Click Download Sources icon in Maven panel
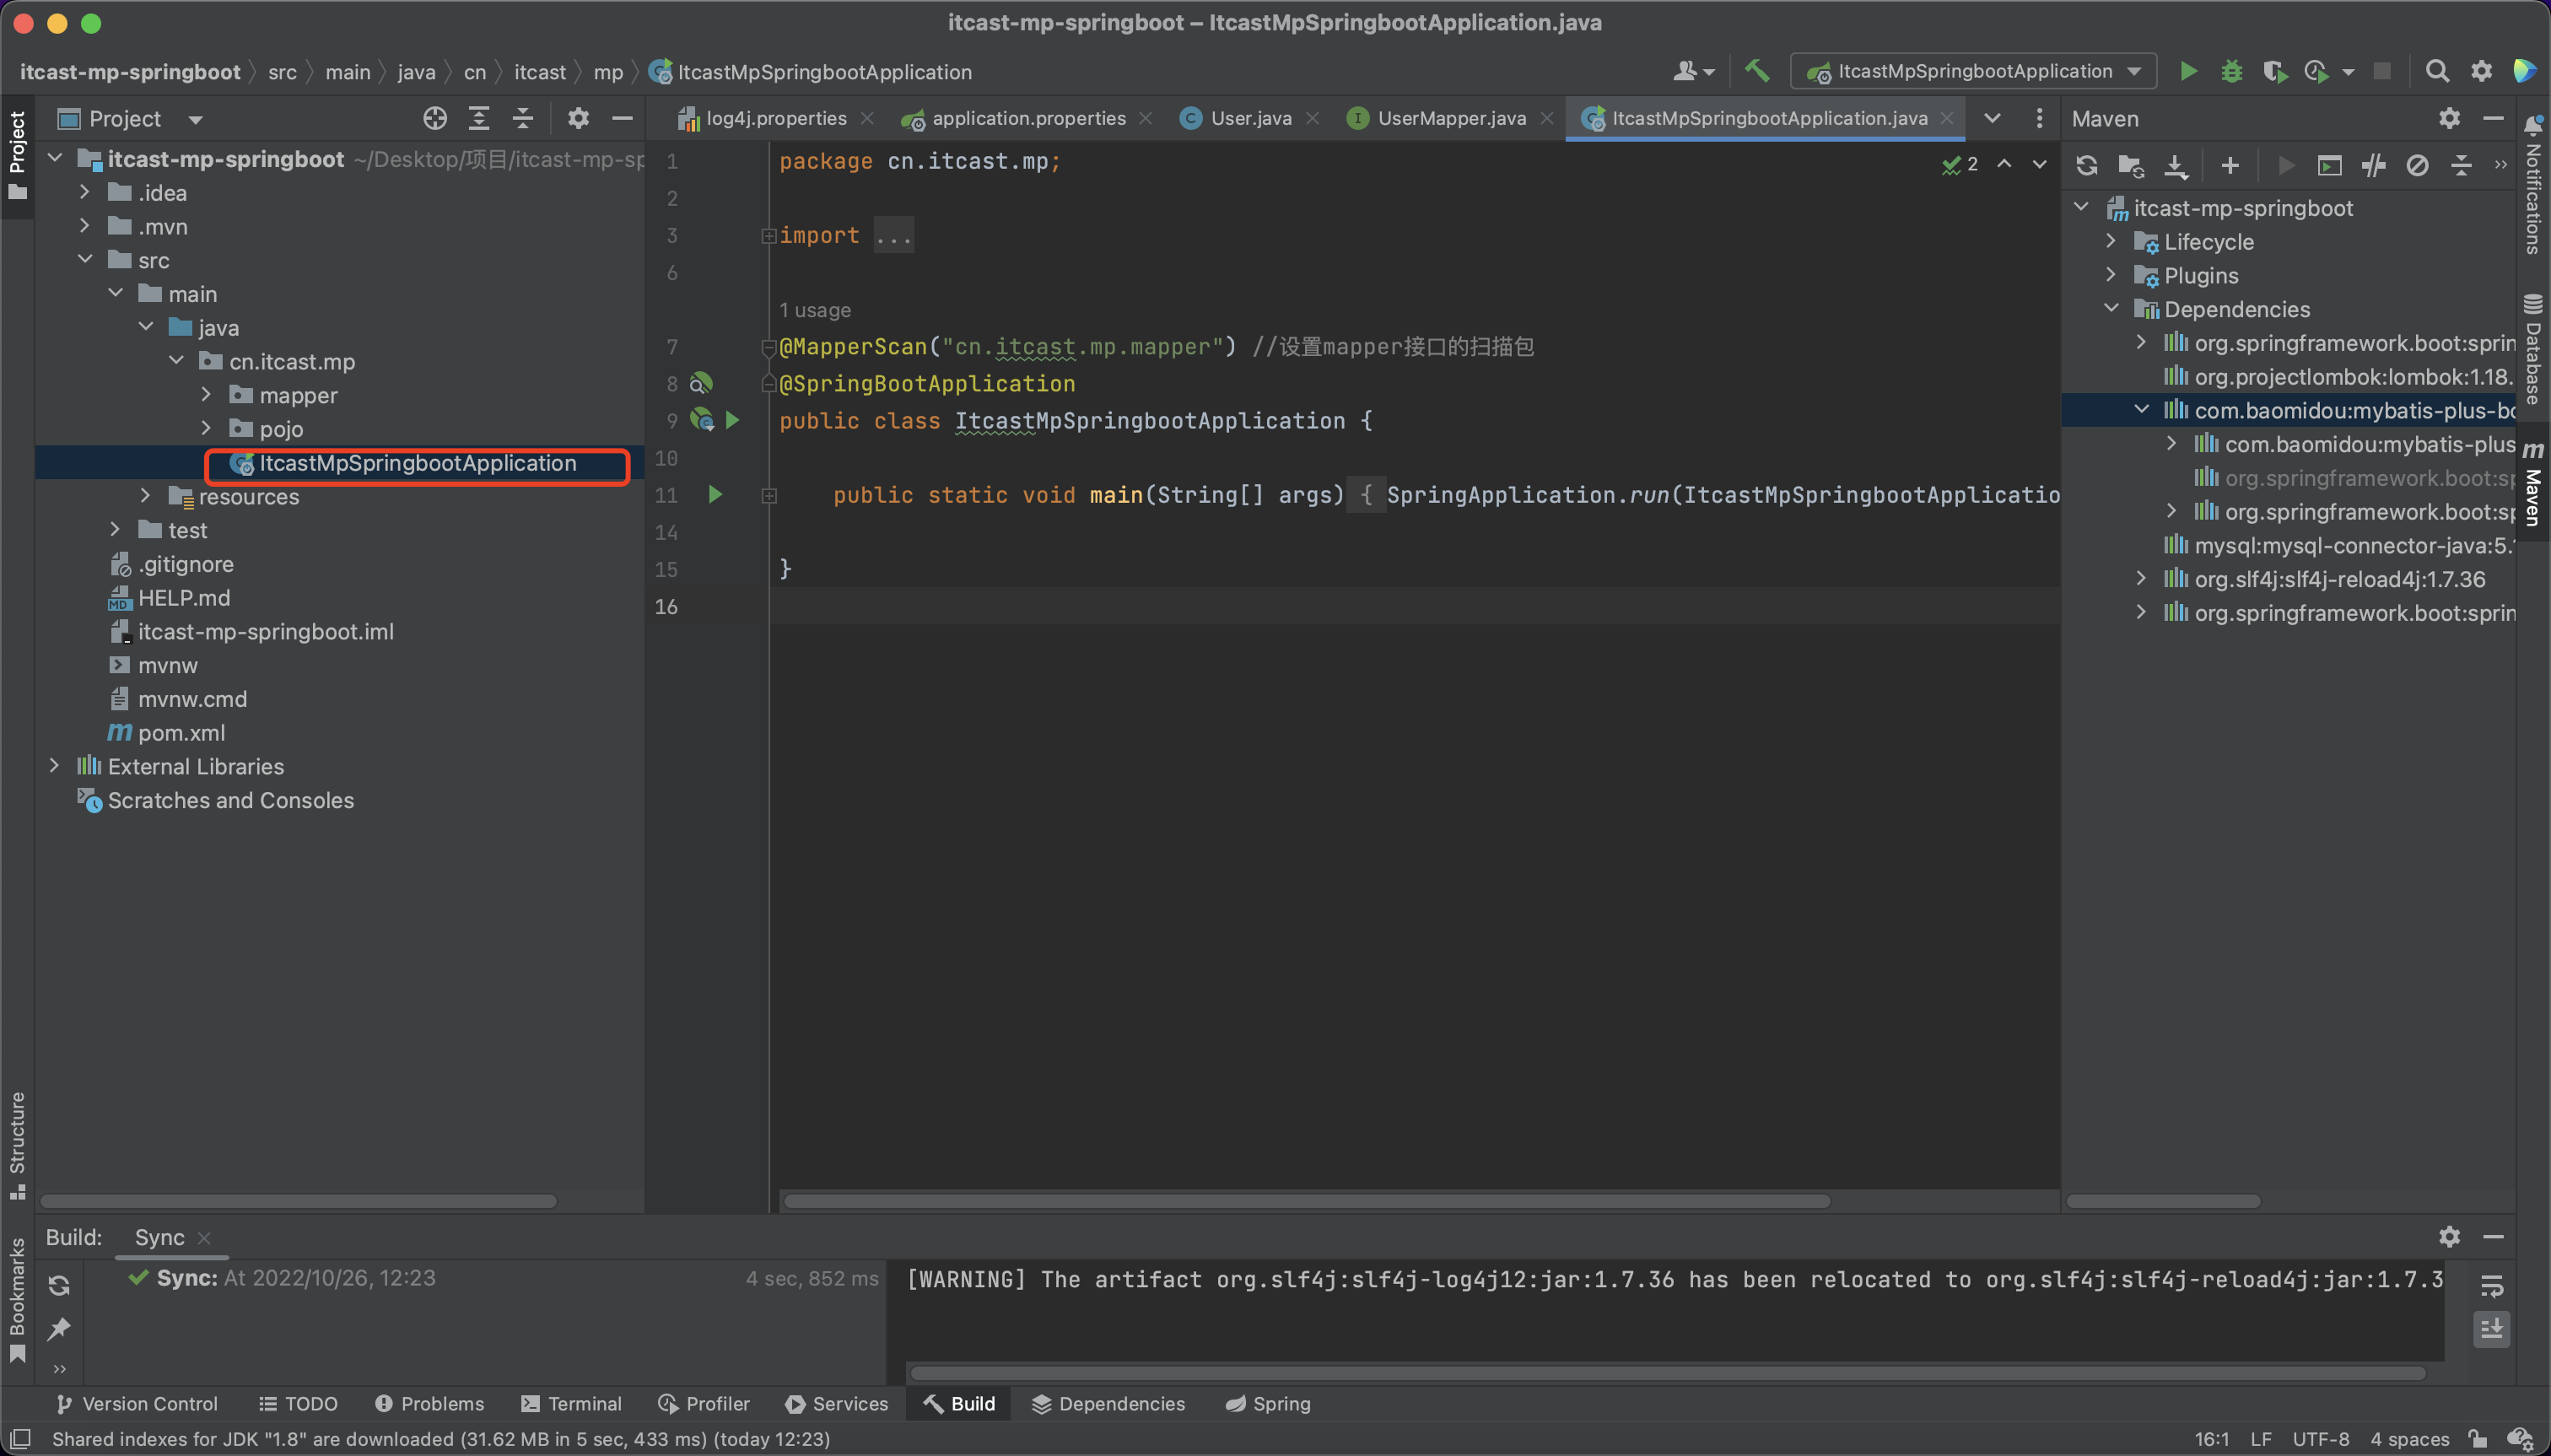Screen dimensions: 2551x1456 pyautogui.click(x=2175, y=166)
